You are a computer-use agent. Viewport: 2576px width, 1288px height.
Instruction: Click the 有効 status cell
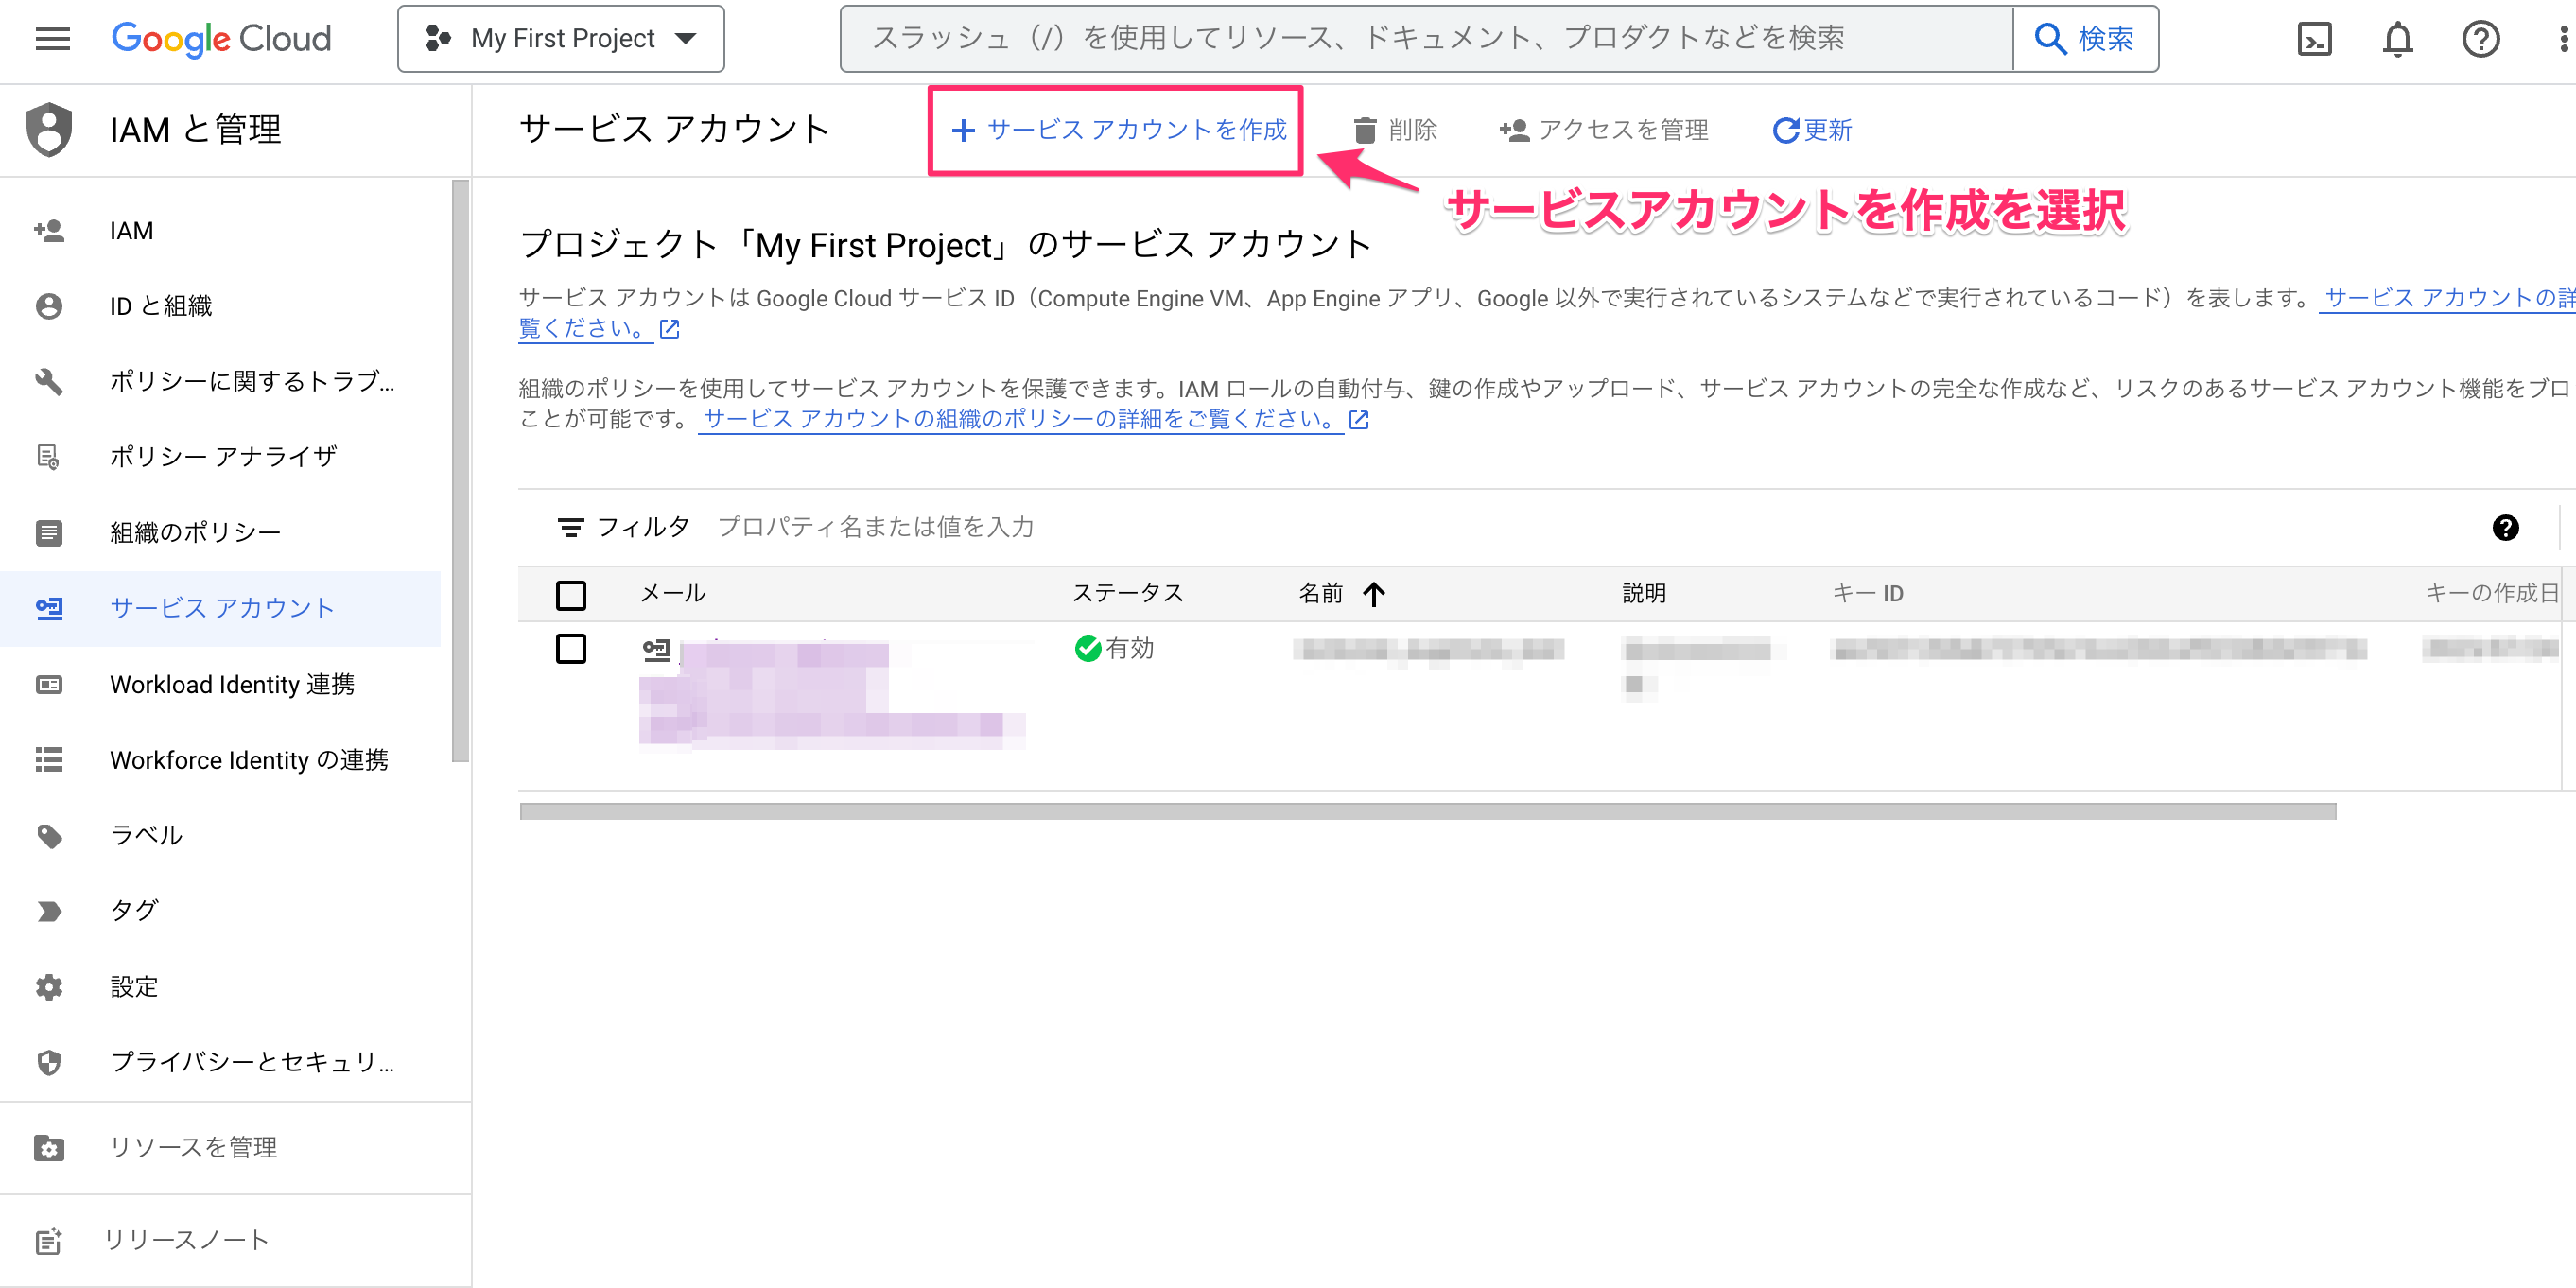(x=1114, y=648)
